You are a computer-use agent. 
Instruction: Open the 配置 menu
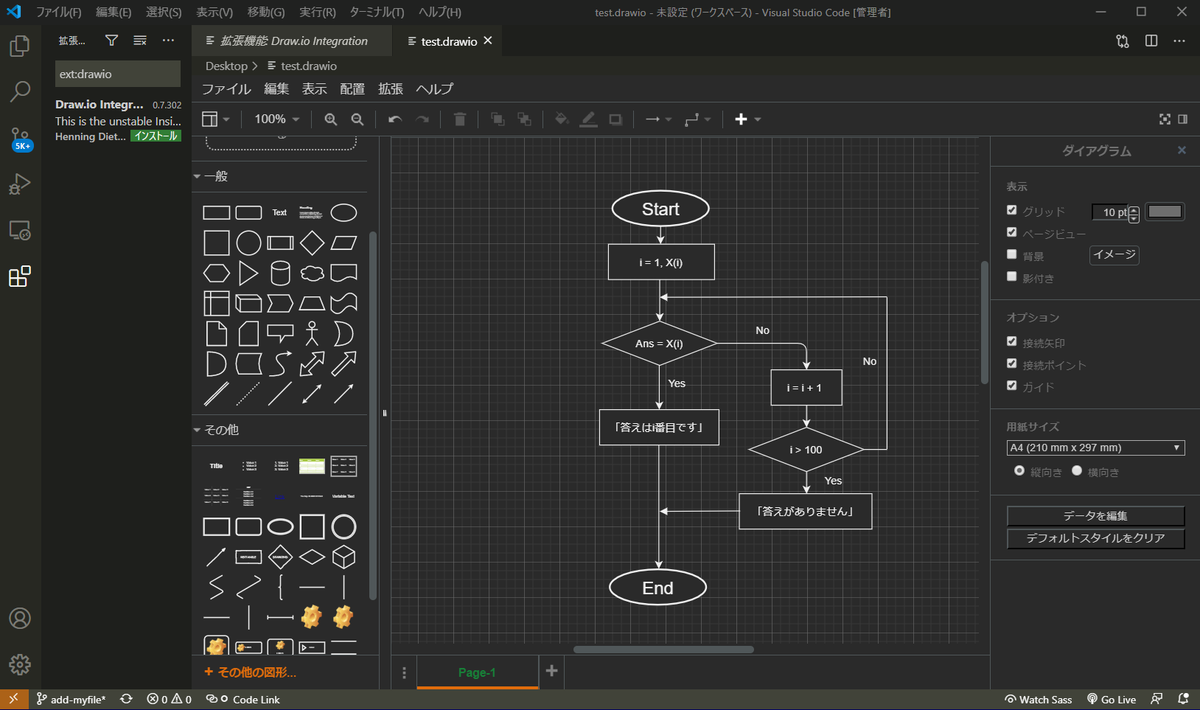click(352, 89)
